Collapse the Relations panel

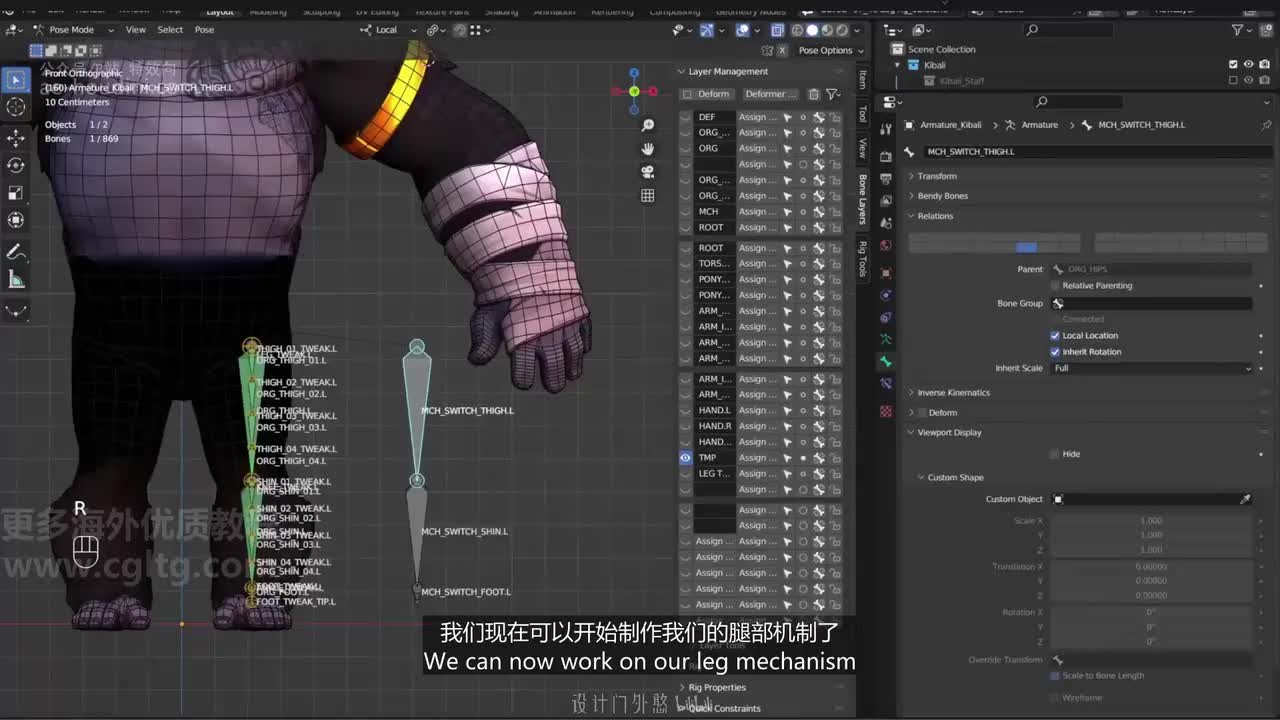click(x=935, y=216)
